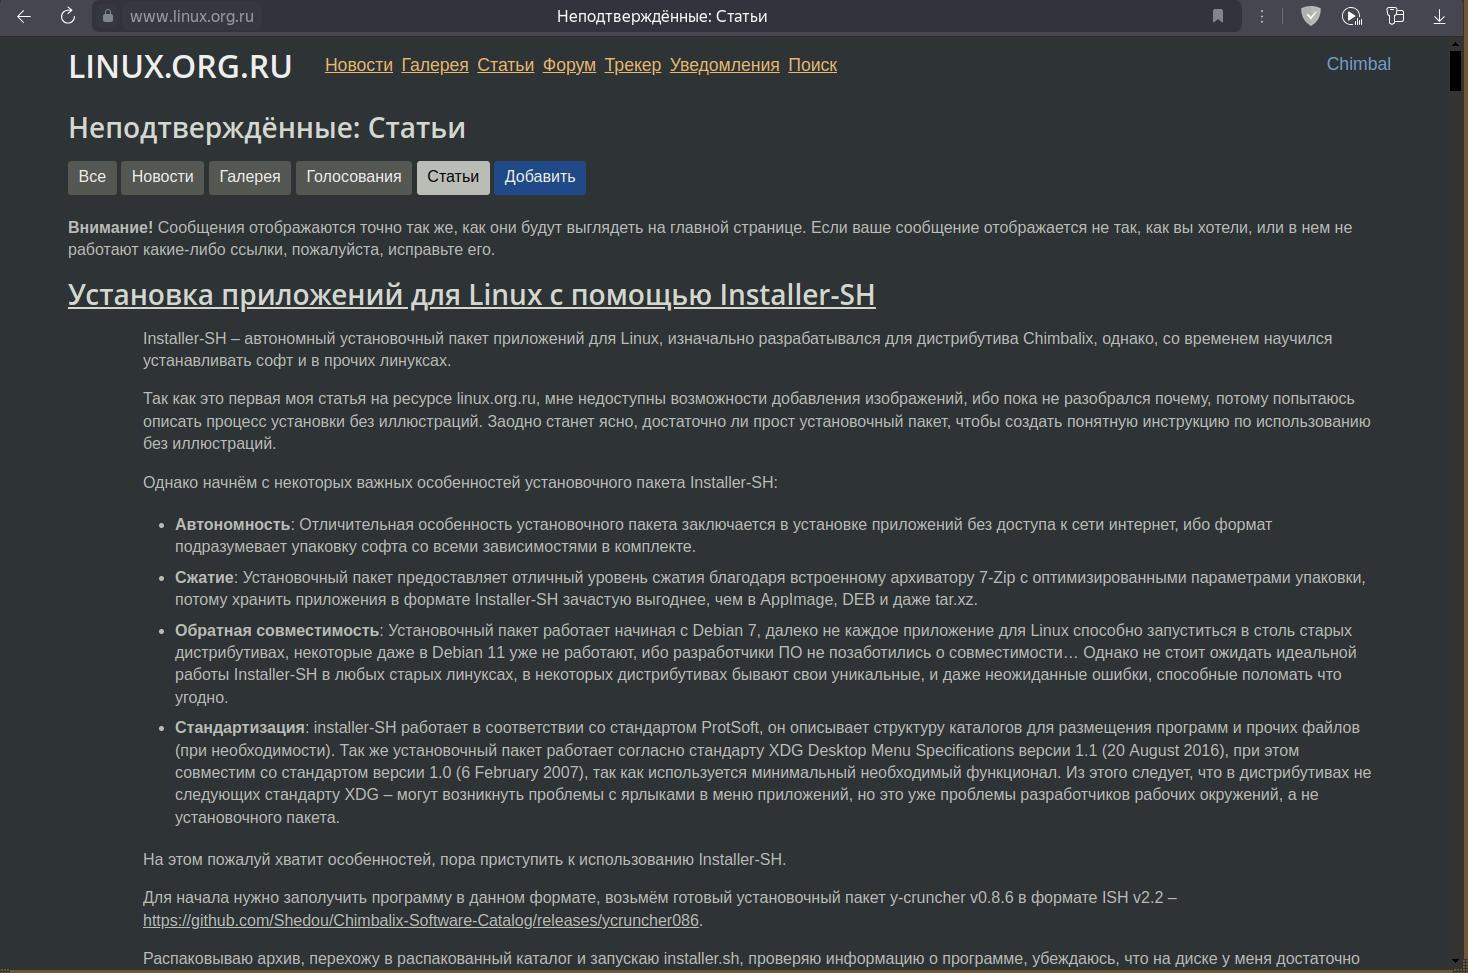Click the browser back arrow
1468x973 pixels.
[24, 16]
